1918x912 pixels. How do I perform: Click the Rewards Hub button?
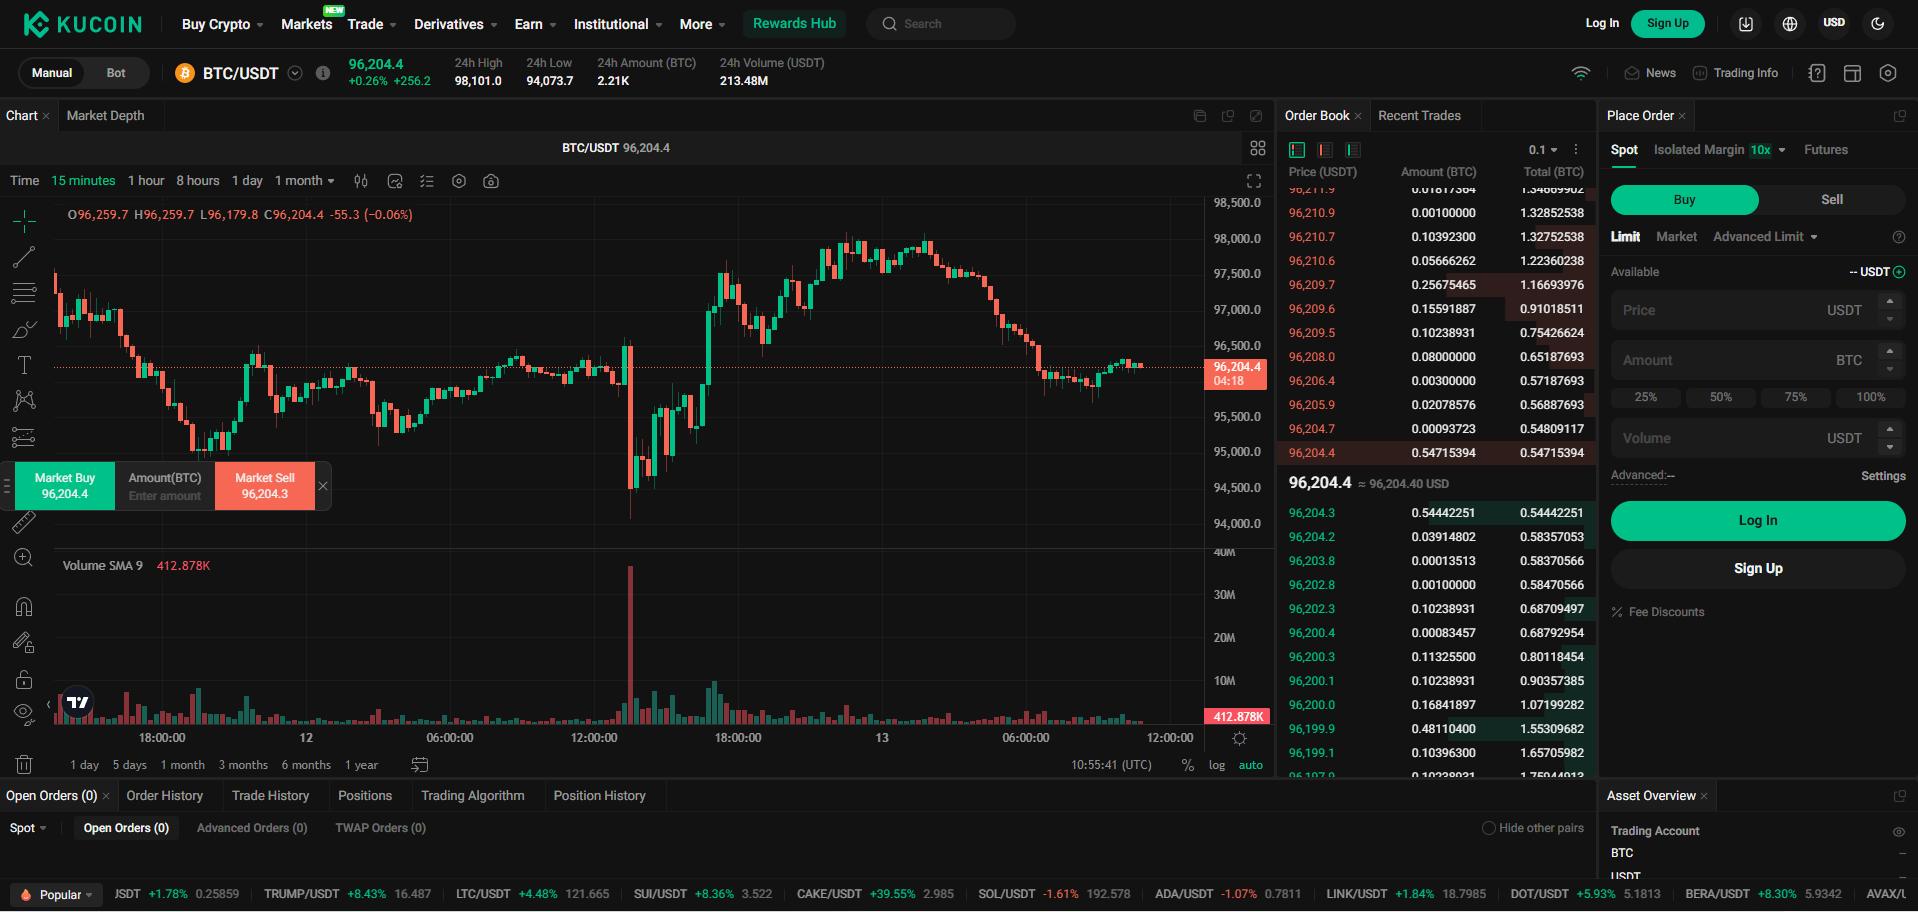[794, 24]
